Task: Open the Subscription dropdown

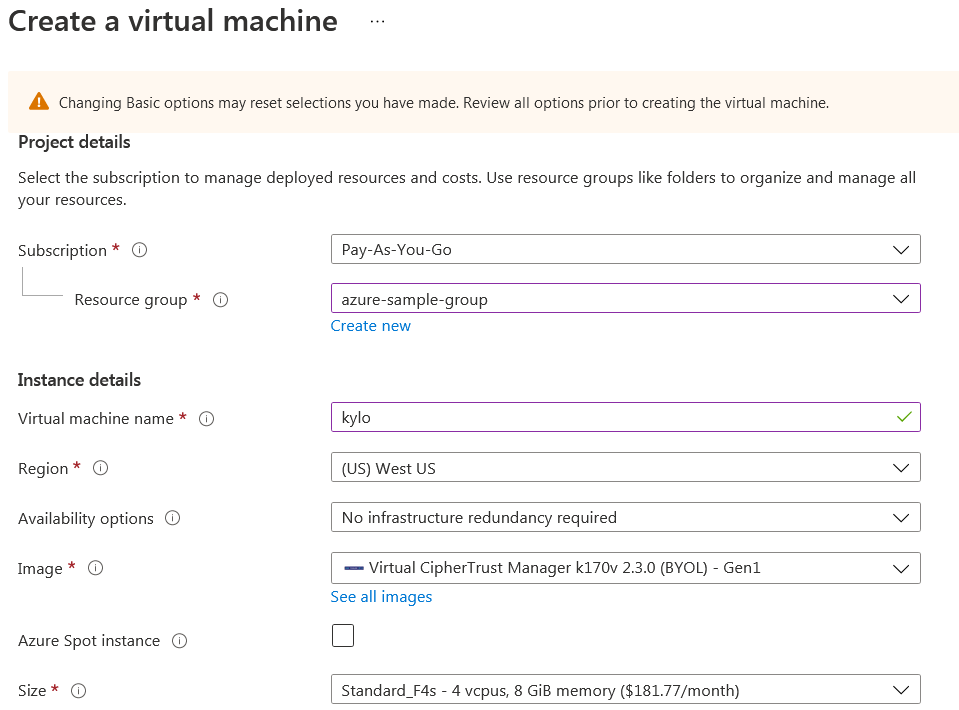Action: [625, 250]
